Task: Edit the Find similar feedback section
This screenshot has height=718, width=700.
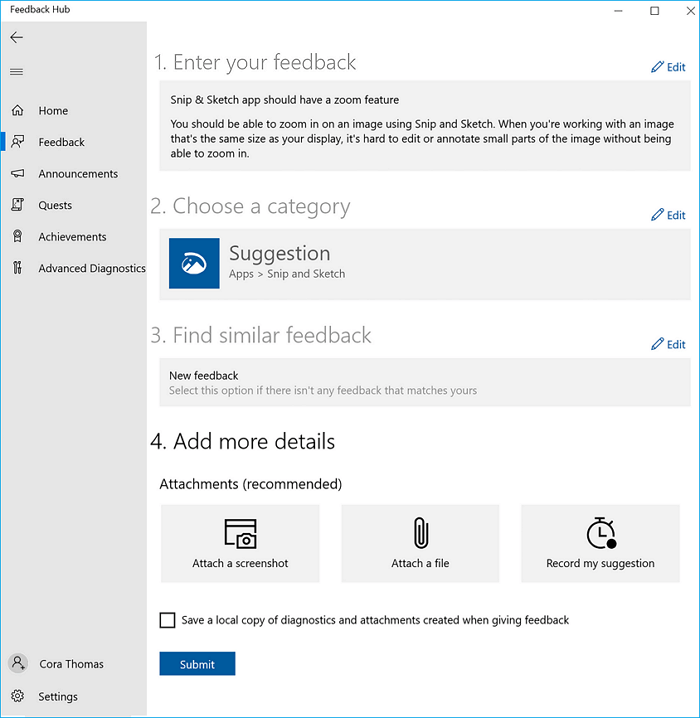Action: point(668,344)
